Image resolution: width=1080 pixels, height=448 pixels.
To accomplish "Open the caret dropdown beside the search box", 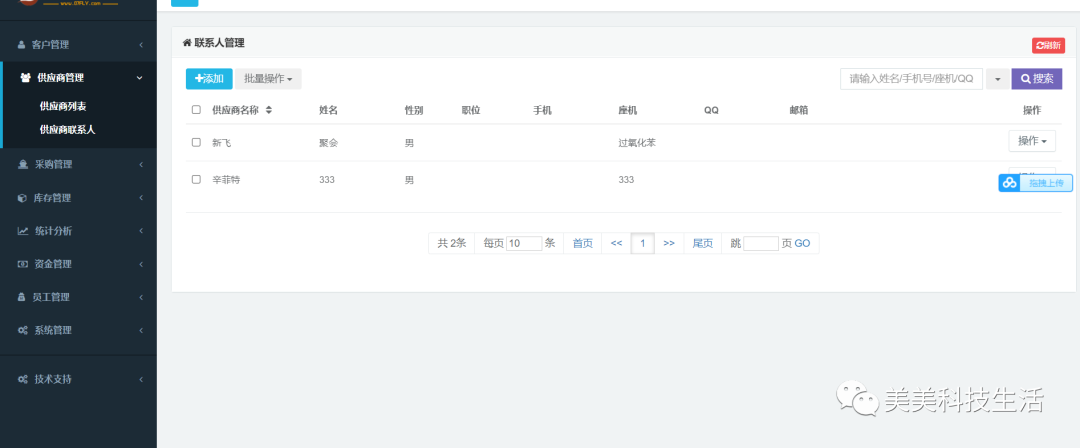I will pyautogui.click(x=997, y=79).
